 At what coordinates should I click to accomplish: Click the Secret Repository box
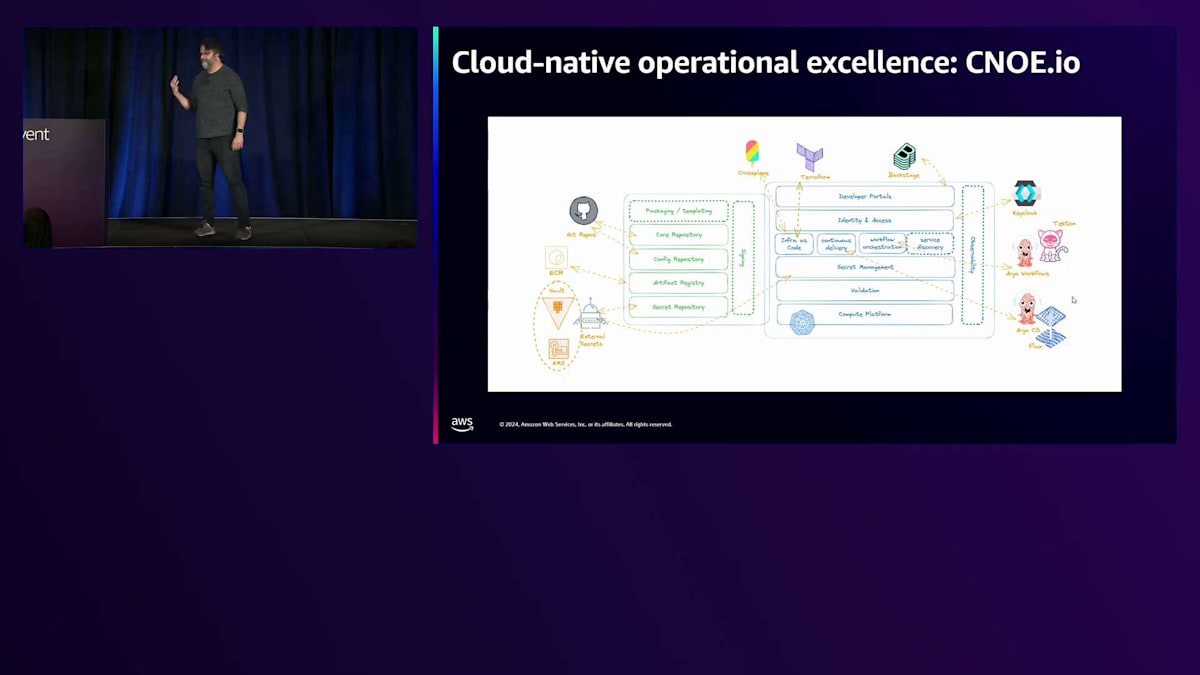[x=678, y=307]
